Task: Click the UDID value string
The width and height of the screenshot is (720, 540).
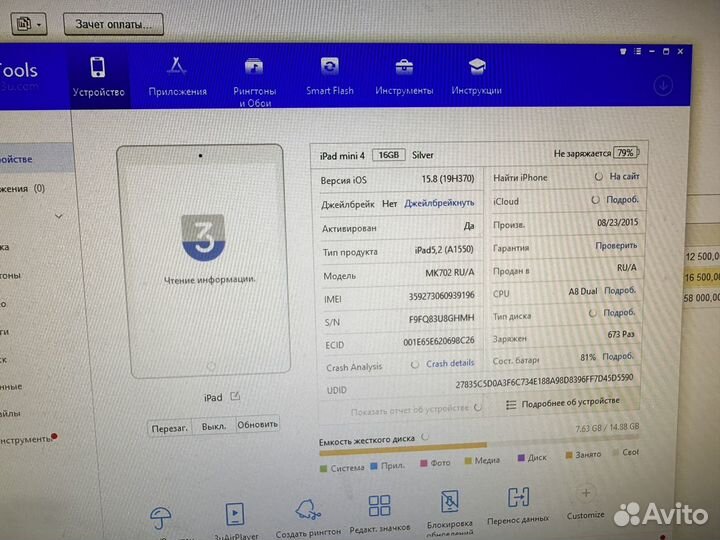Action: 544,381
